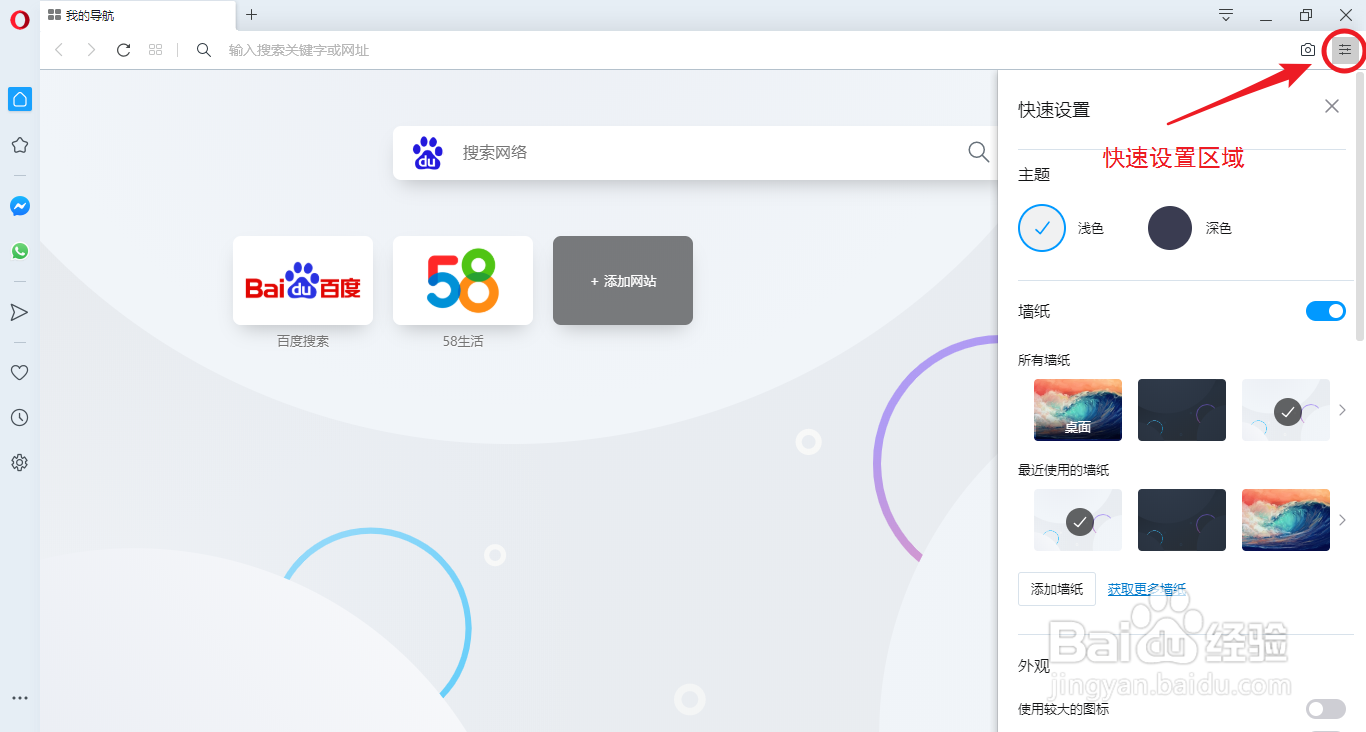Select the dark theme option
Screen dimensions: 1366x732
(1170, 228)
